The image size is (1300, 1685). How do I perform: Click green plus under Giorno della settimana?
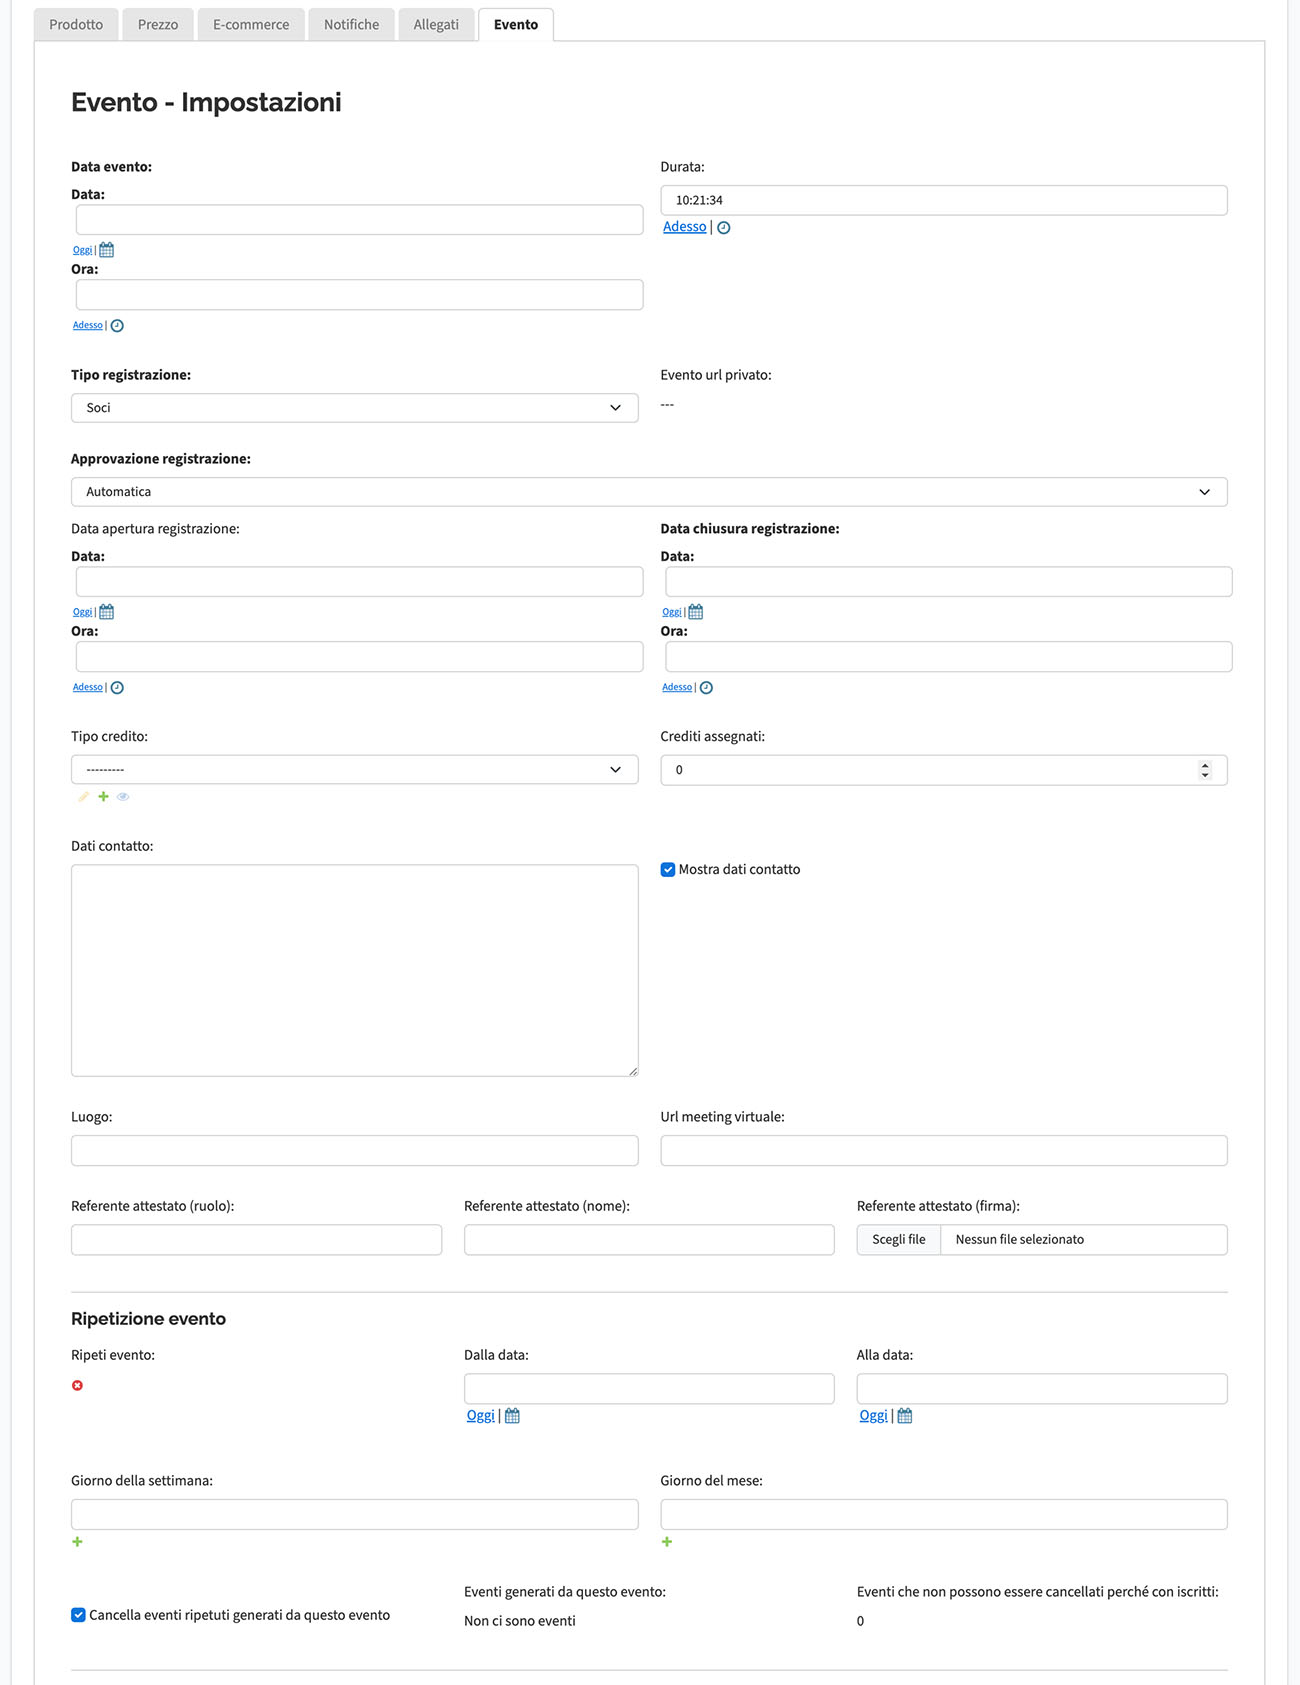77,1542
